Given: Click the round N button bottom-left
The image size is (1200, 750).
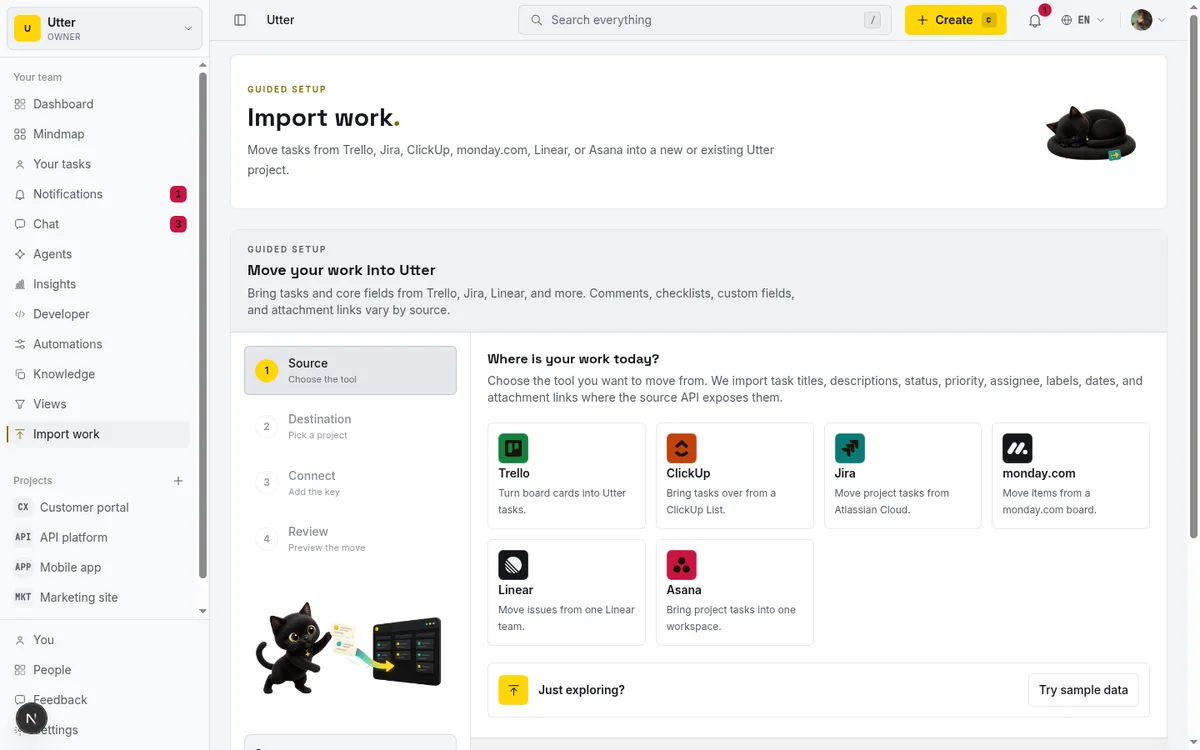Looking at the screenshot, I should coord(31,718).
